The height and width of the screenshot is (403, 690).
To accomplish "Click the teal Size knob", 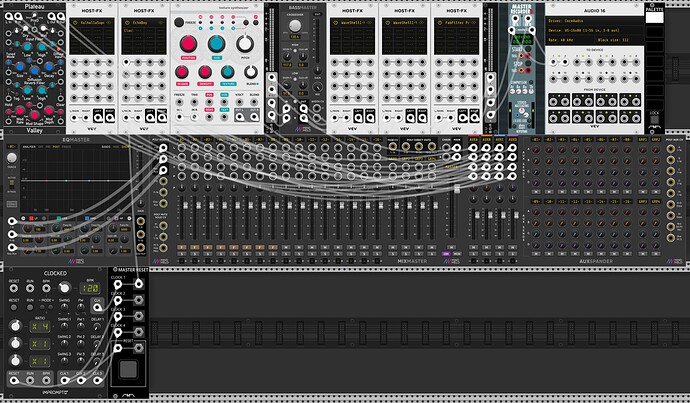I will pos(216,44).
